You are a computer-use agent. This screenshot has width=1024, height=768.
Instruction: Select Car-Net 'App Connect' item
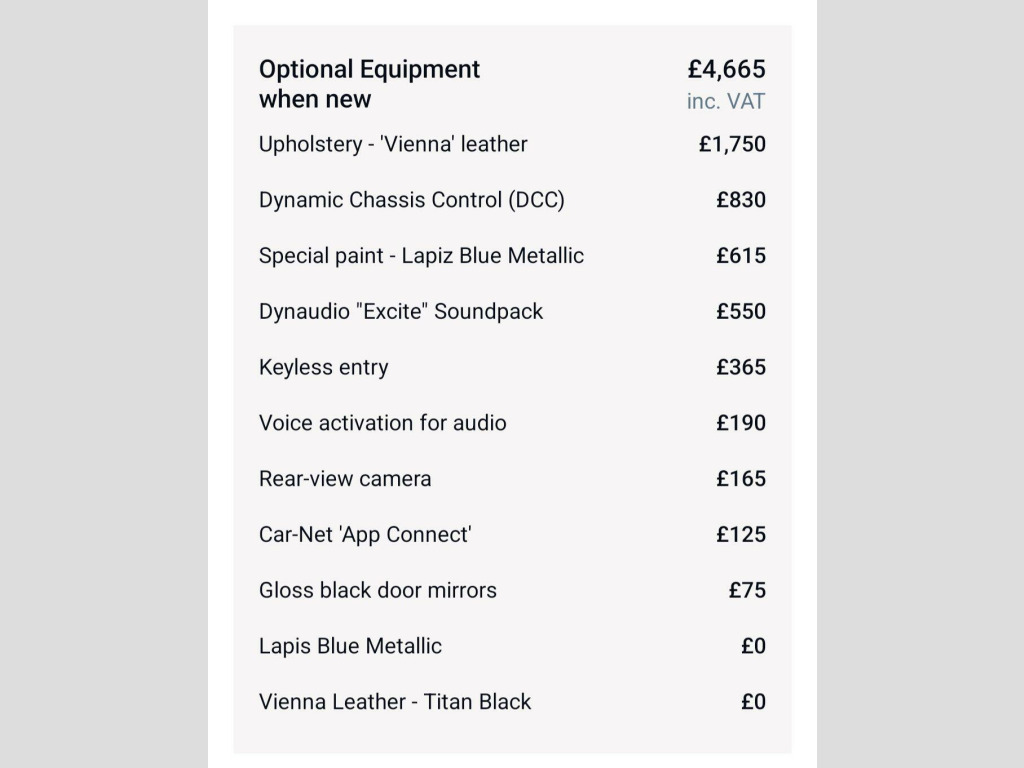tap(365, 535)
